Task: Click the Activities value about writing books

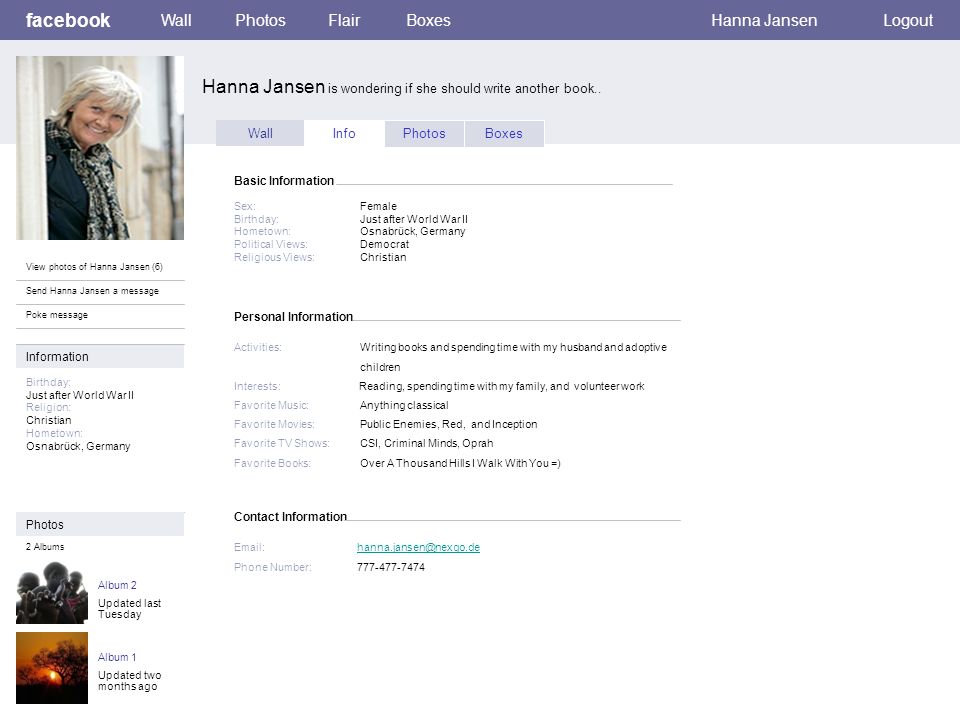Action: [x=513, y=357]
